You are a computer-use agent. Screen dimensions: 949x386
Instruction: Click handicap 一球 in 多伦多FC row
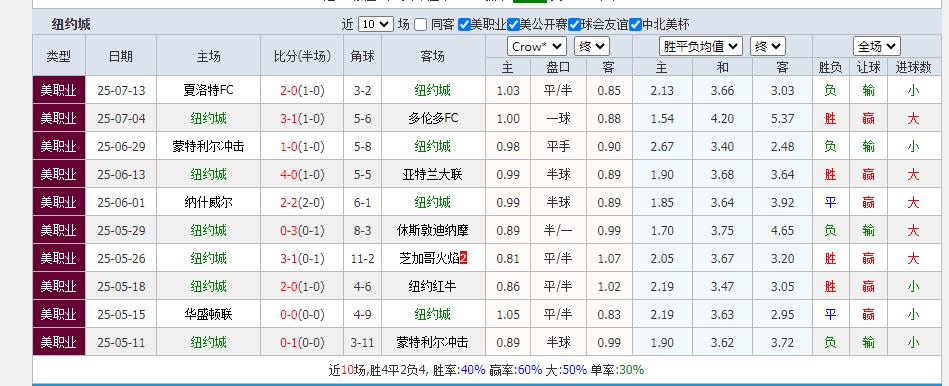[558, 119]
